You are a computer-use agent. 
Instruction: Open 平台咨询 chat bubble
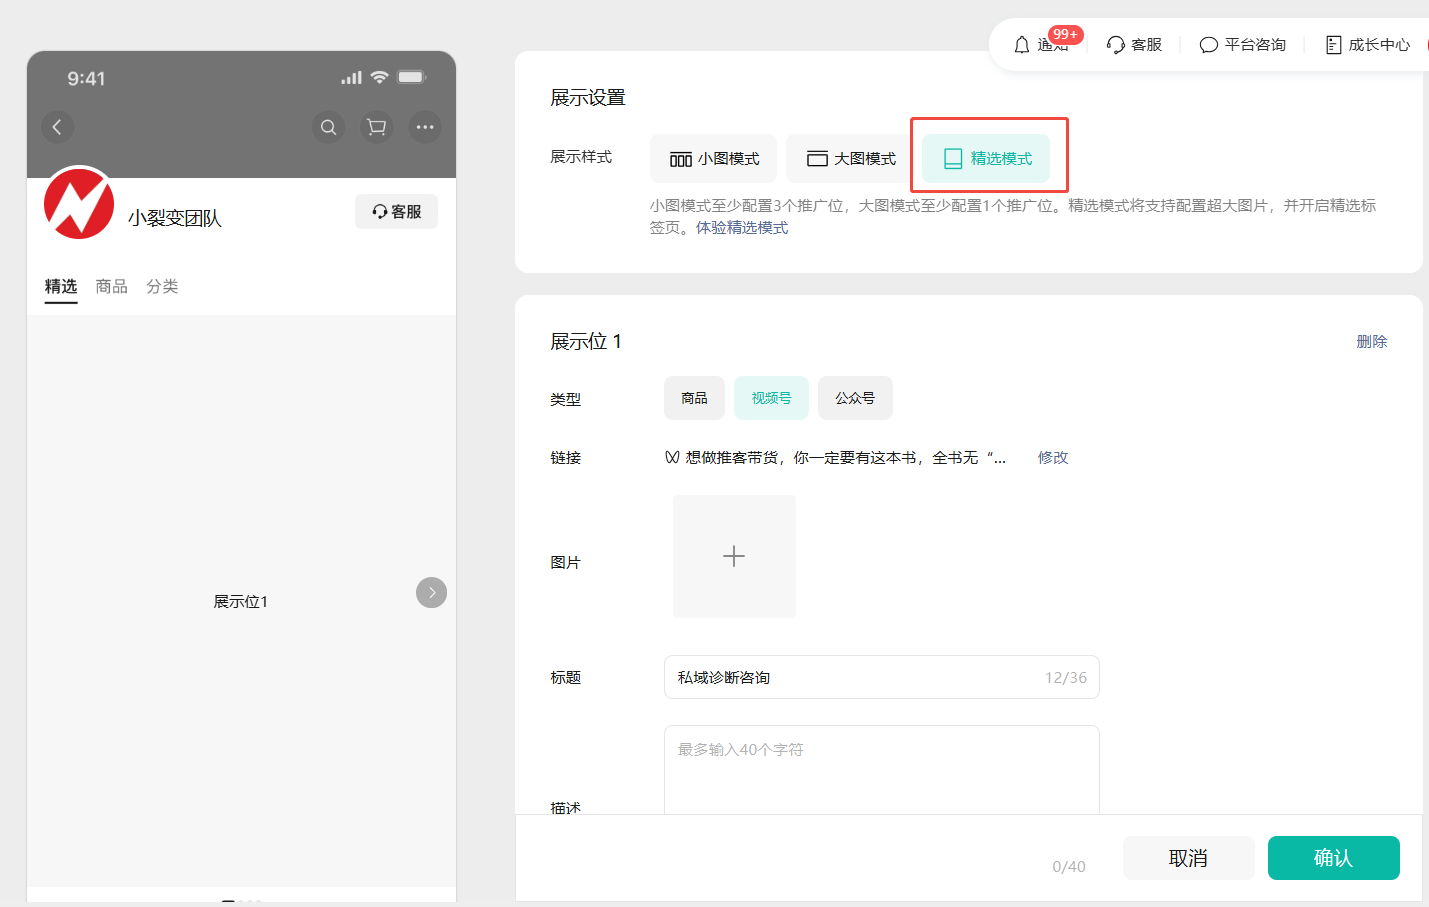coord(1243,45)
